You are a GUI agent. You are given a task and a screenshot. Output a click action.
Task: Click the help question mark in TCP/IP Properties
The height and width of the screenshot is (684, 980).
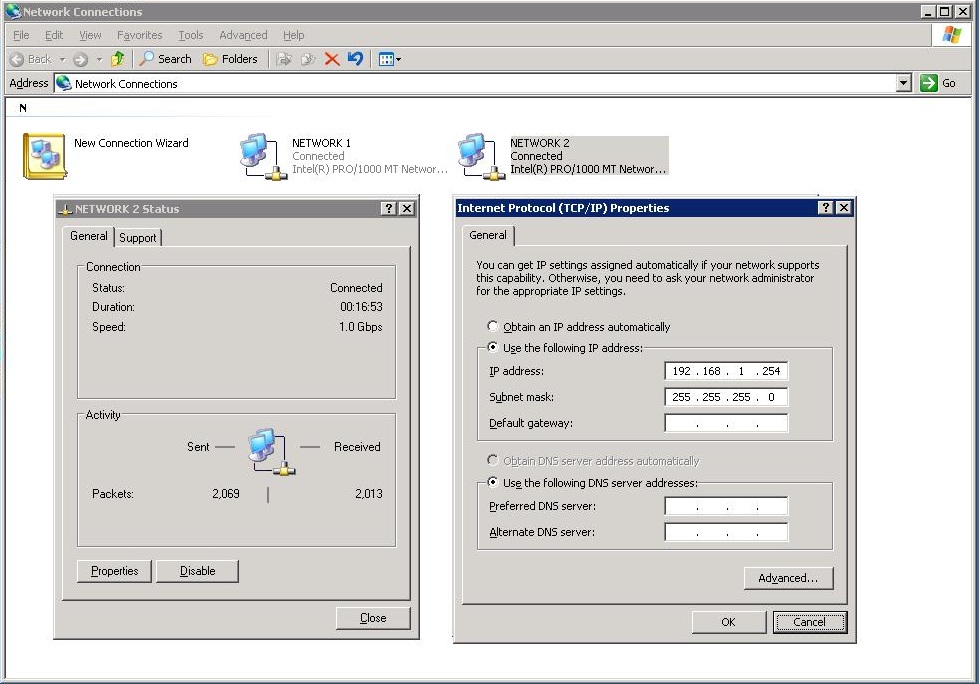tap(826, 208)
